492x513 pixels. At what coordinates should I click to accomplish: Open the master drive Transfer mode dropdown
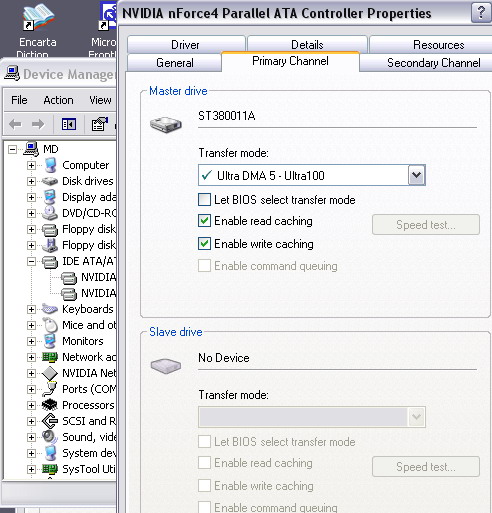417,175
